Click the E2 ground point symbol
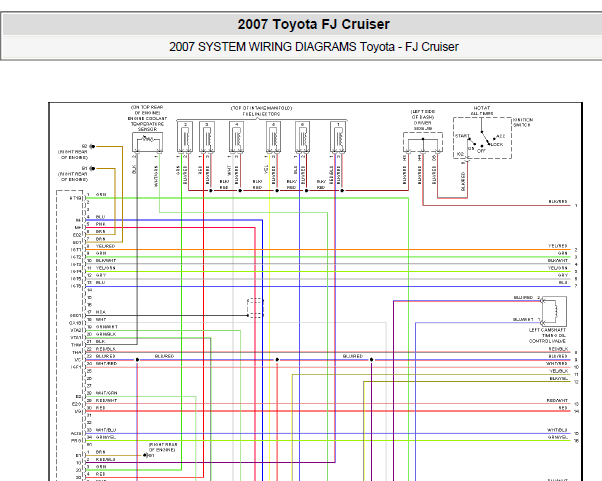Viewport: 602px width, 481px height. 92,146
